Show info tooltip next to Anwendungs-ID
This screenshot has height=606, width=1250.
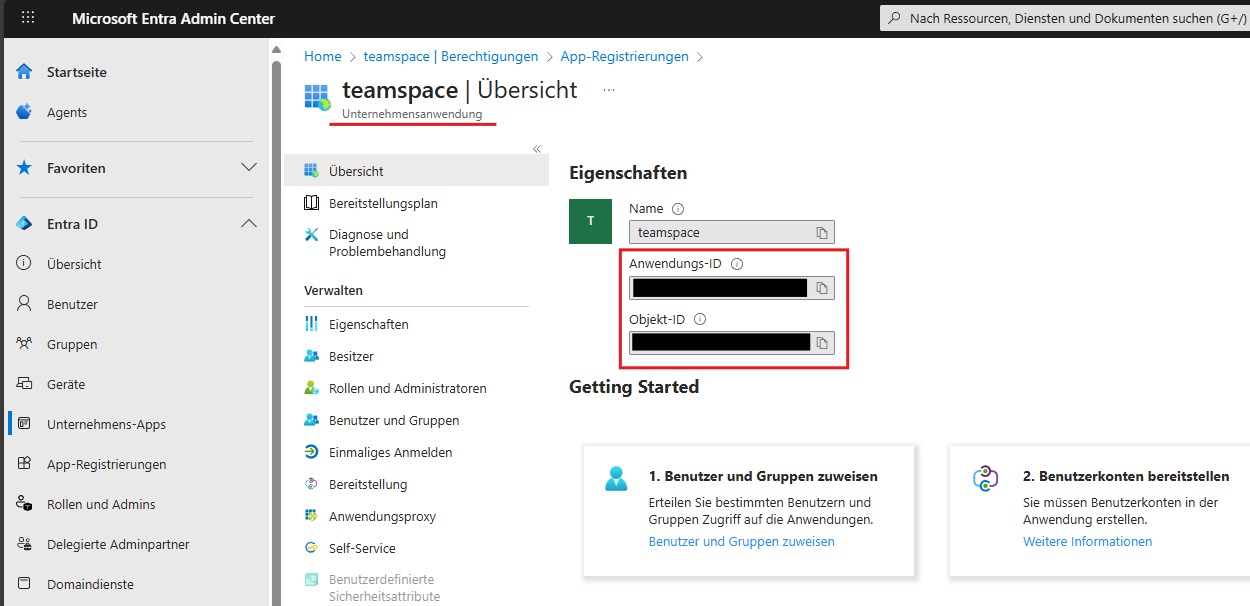[x=737, y=264]
